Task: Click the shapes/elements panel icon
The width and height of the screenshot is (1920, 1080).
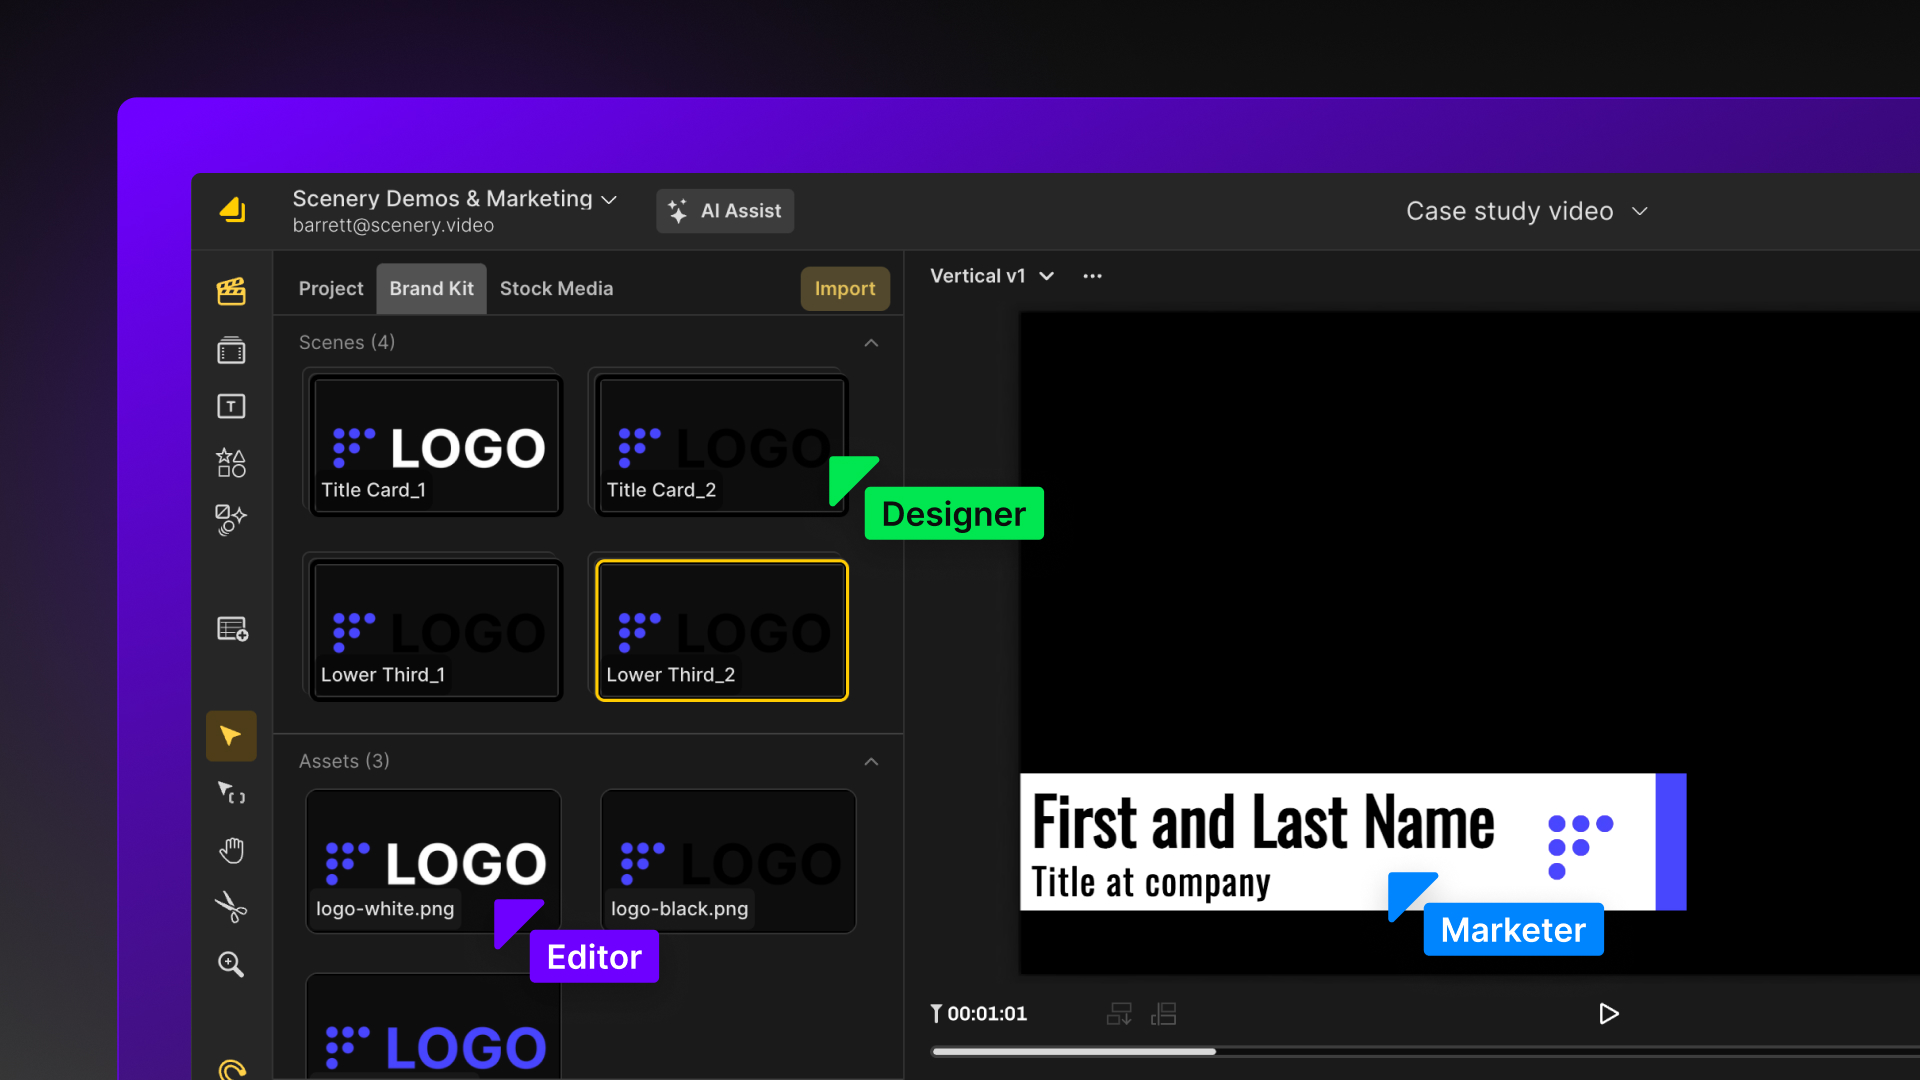Action: pos(231,462)
